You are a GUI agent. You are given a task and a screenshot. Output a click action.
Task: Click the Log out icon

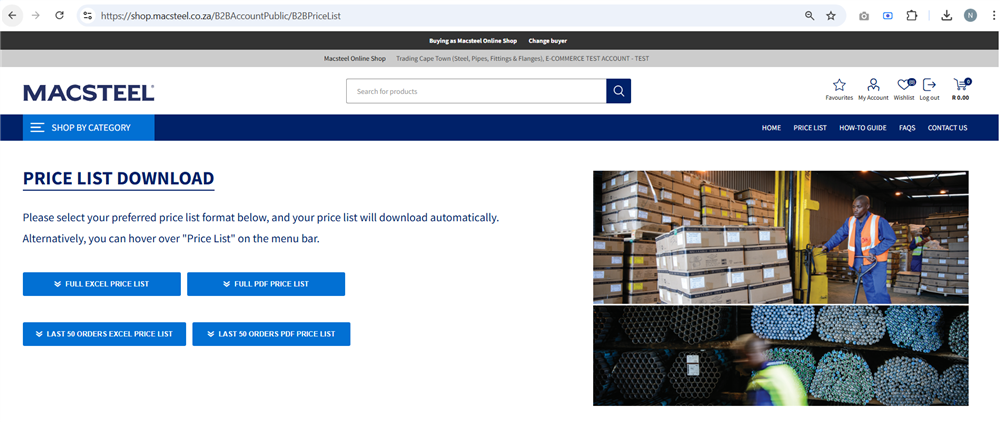pyautogui.click(x=929, y=89)
